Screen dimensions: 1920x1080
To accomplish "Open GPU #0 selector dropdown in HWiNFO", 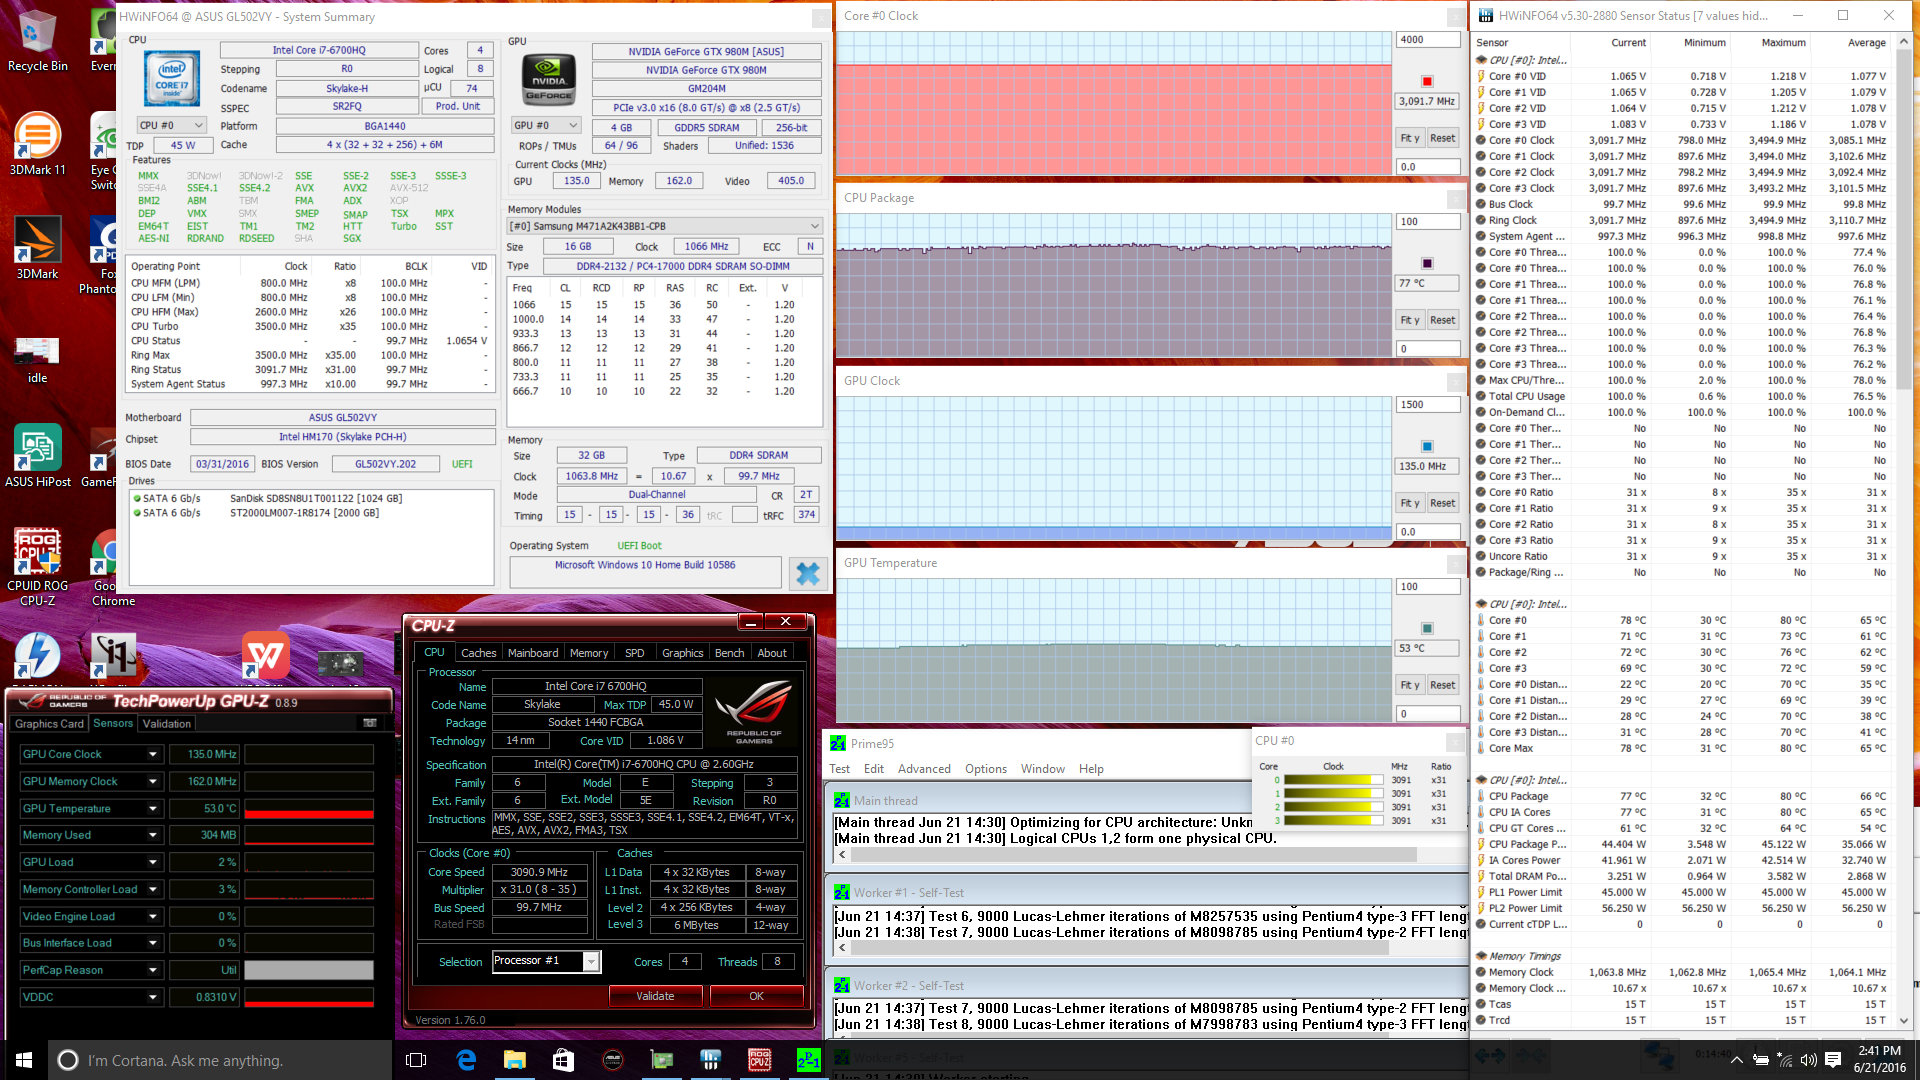I will (x=546, y=125).
